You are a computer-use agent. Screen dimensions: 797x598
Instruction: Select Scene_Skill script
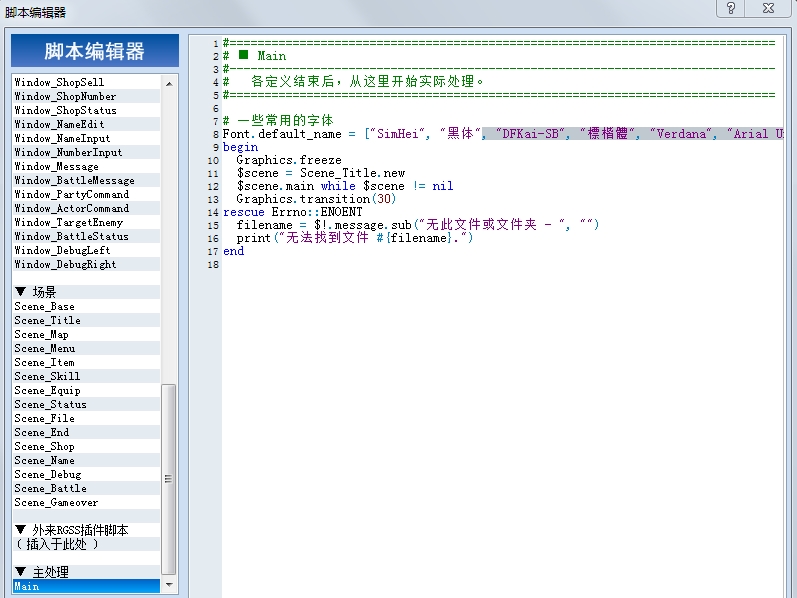click(86, 376)
